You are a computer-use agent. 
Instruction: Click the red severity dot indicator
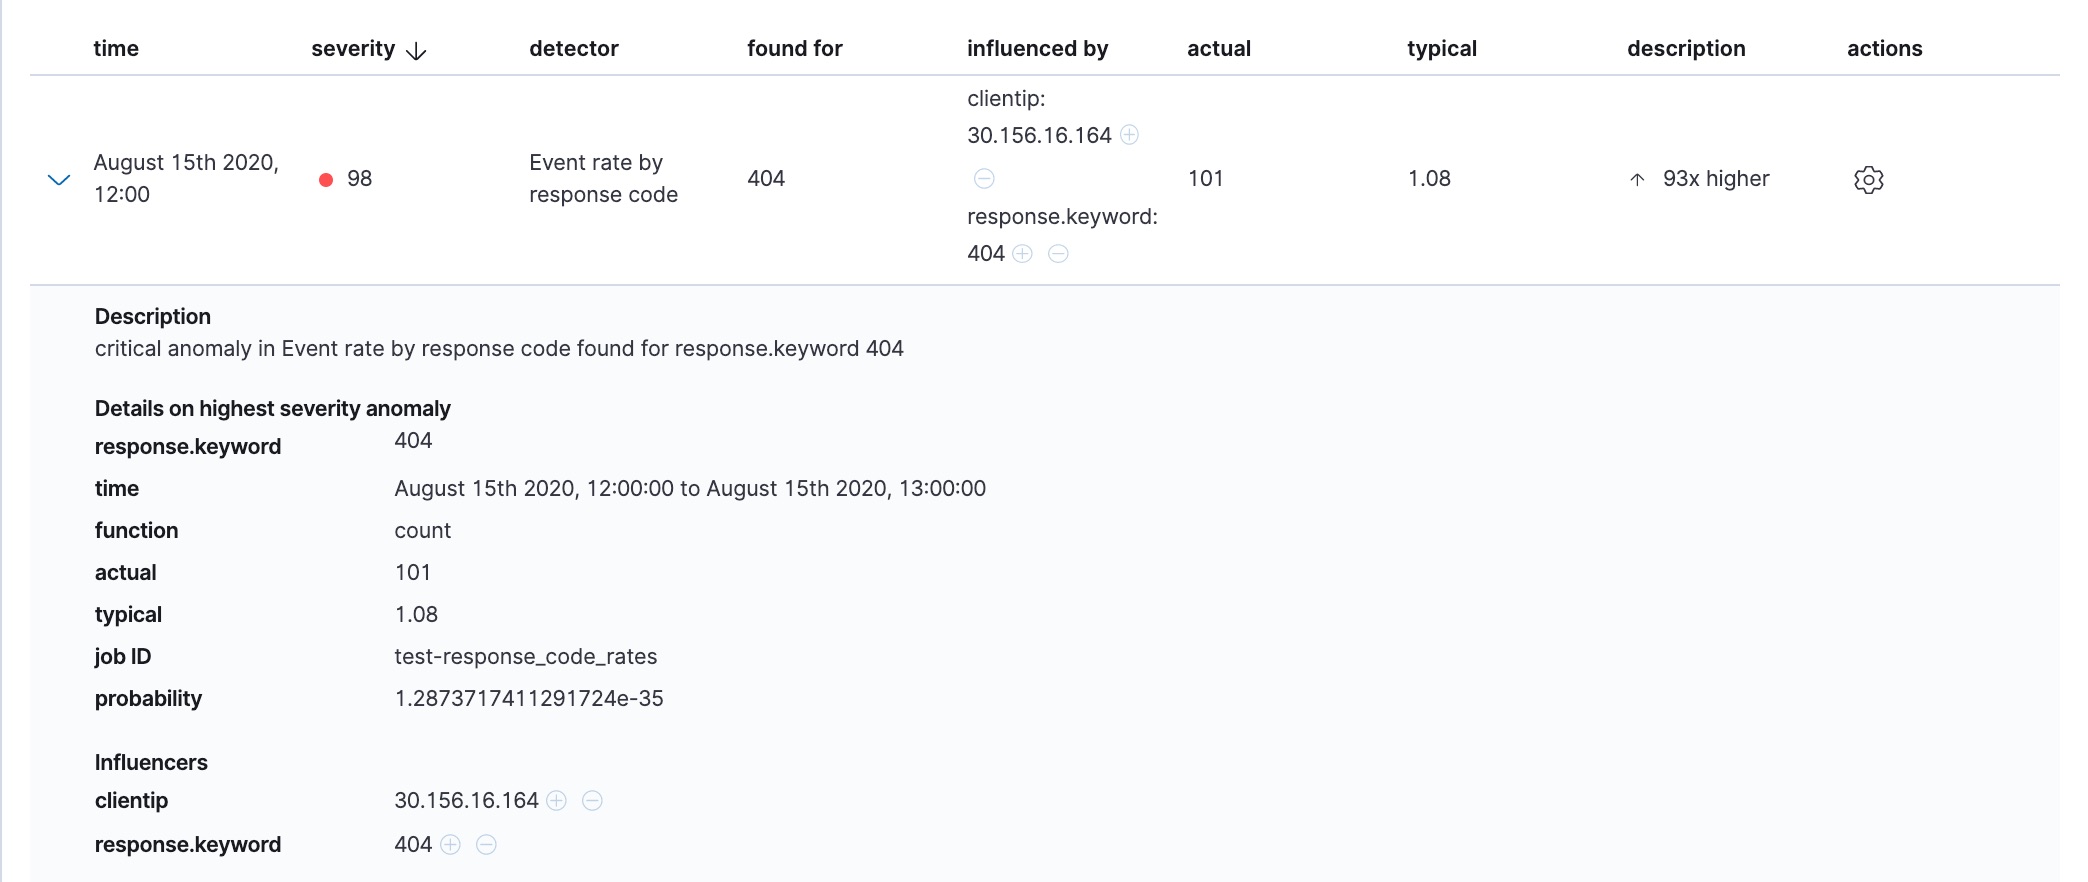(324, 179)
